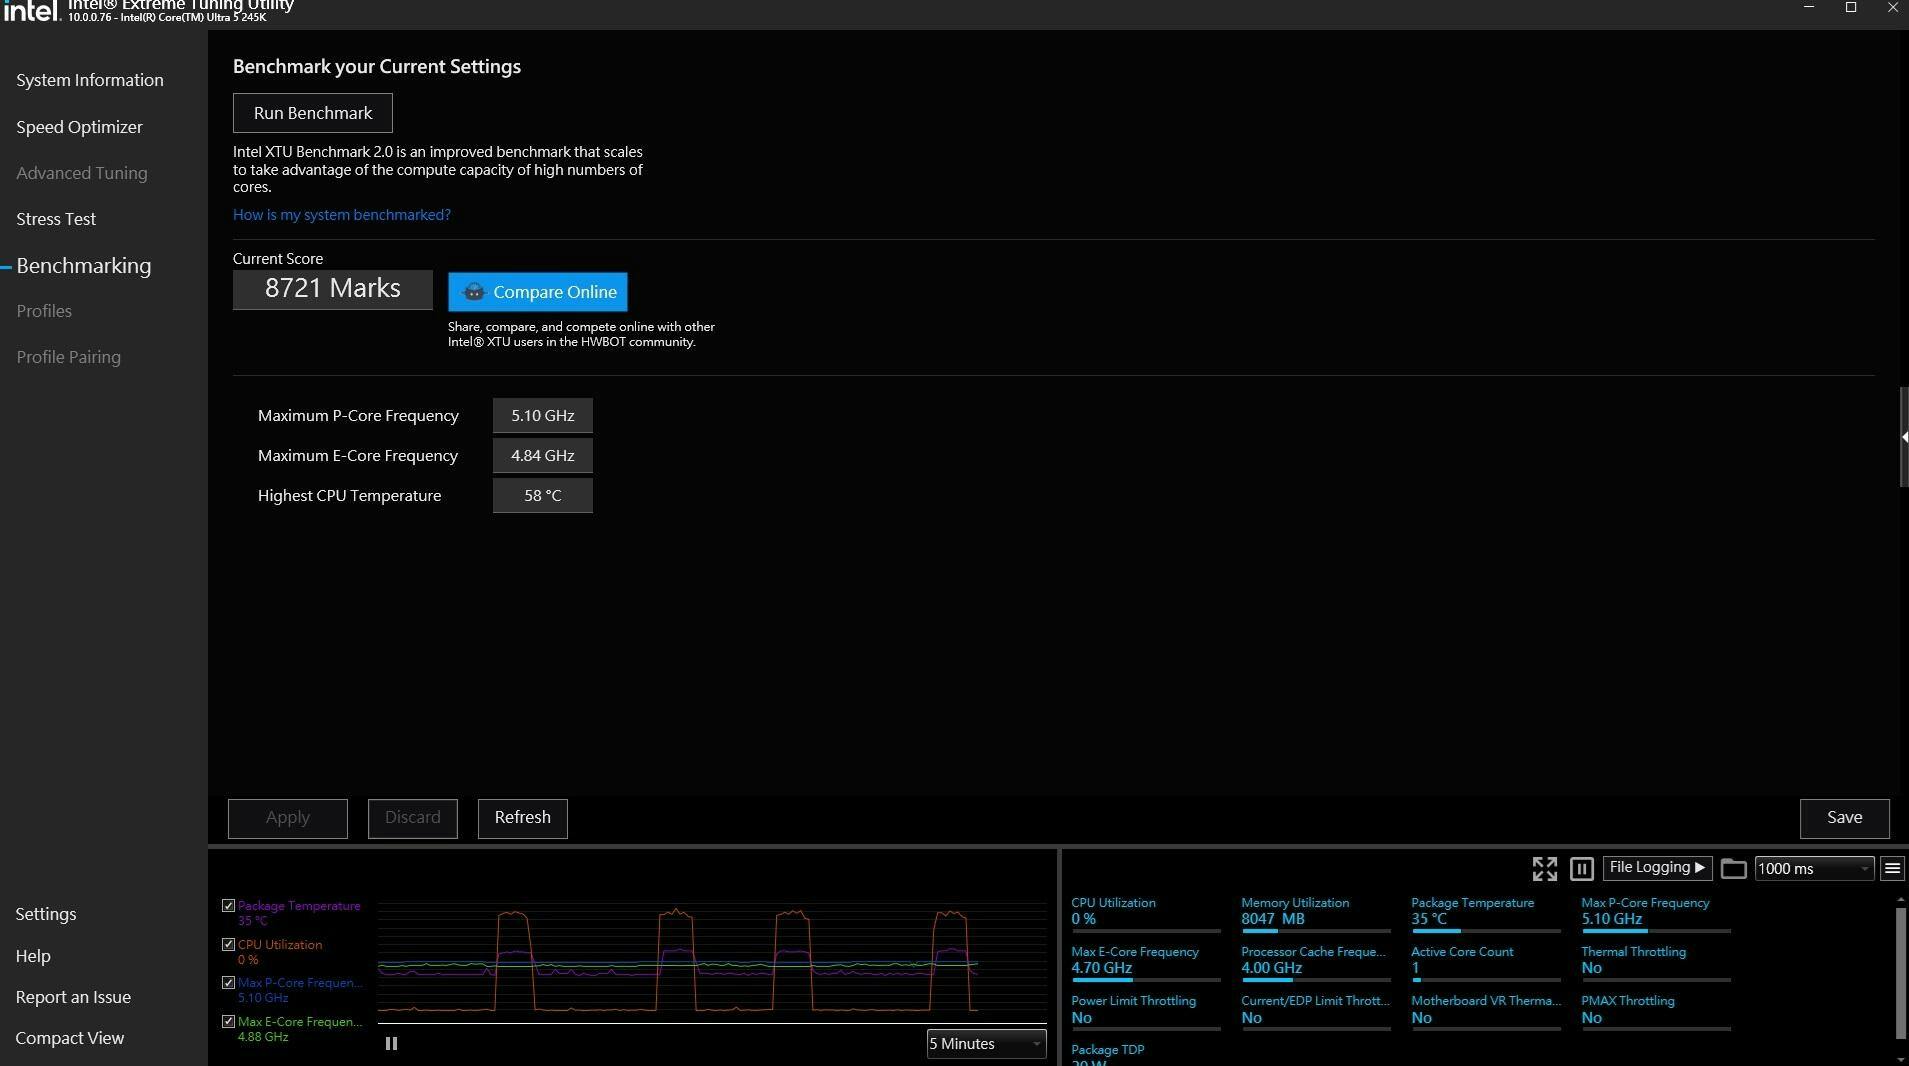
Task: Select CPU Utilization 0 % monitor tile
Action: pos(1146,914)
